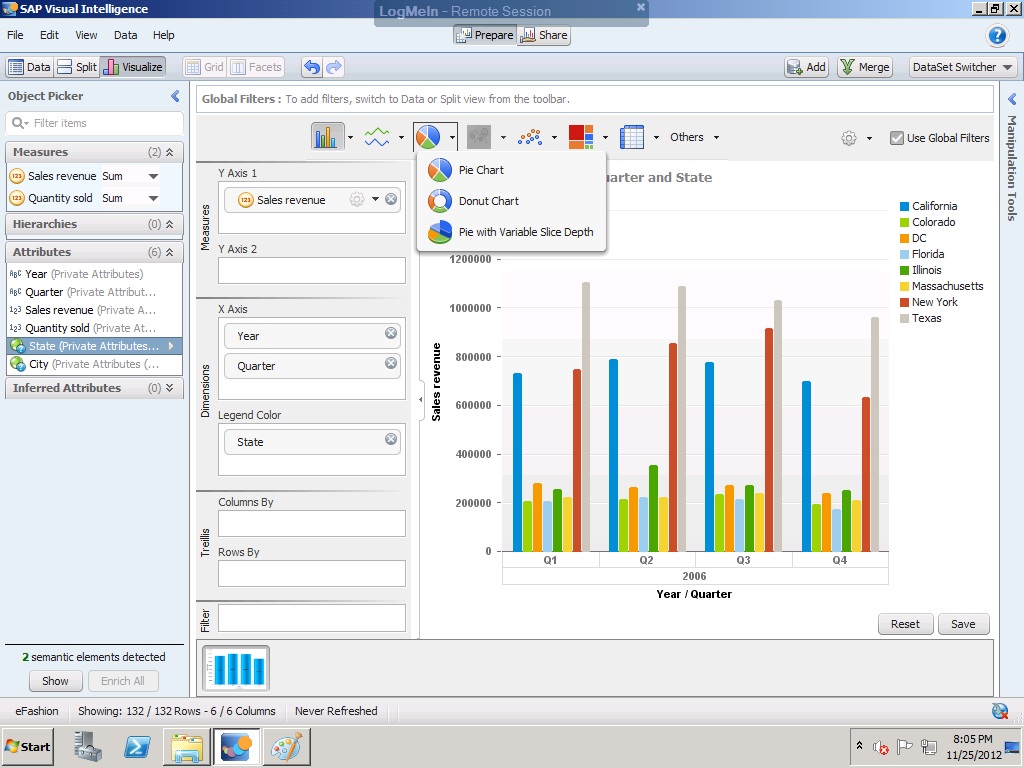Switch to Split view
Image resolution: width=1024 pixels, height=768 pixels.
click(77, 67)
